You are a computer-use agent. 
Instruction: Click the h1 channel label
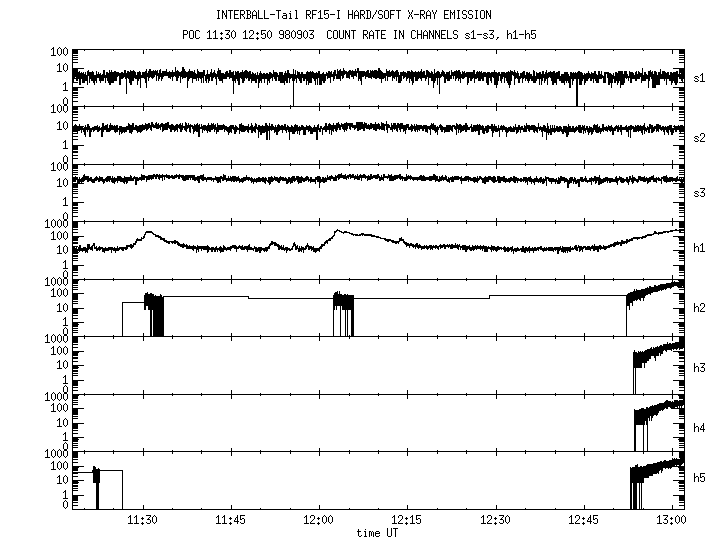click(700, 250)
